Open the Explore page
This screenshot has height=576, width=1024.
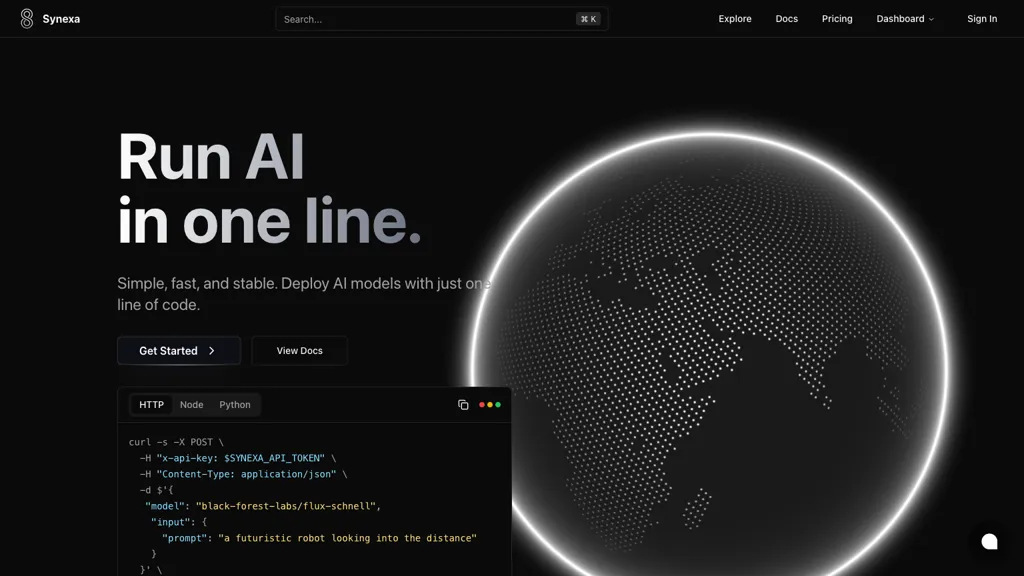tap(735, 19)
